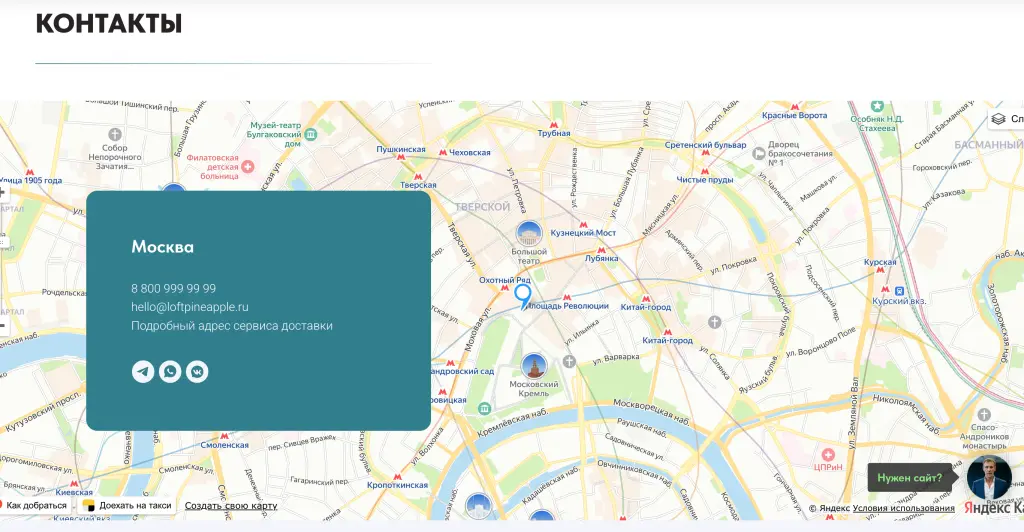Click the "Тверская" station label
Screen dimensions: 1024x532
(x=418, y=185)
